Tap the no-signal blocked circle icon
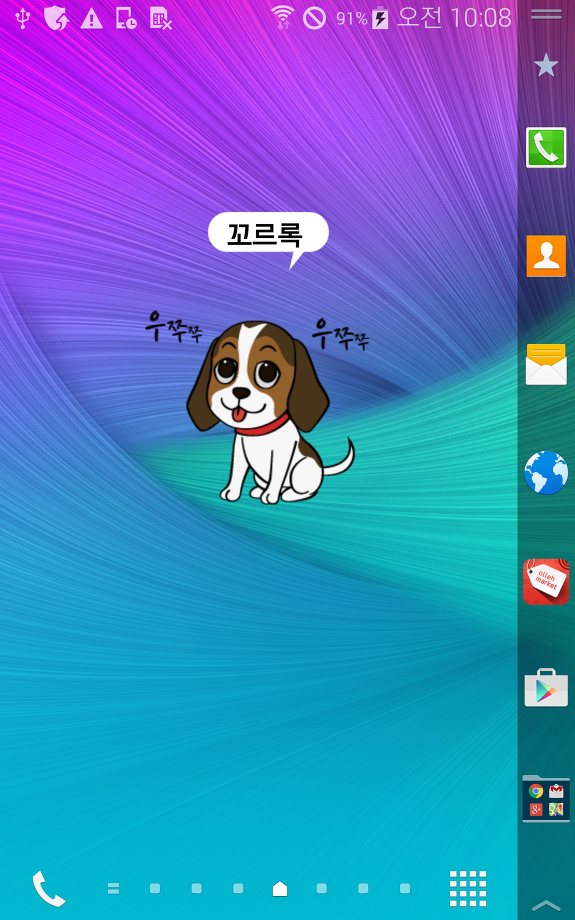 coord(314,18)
